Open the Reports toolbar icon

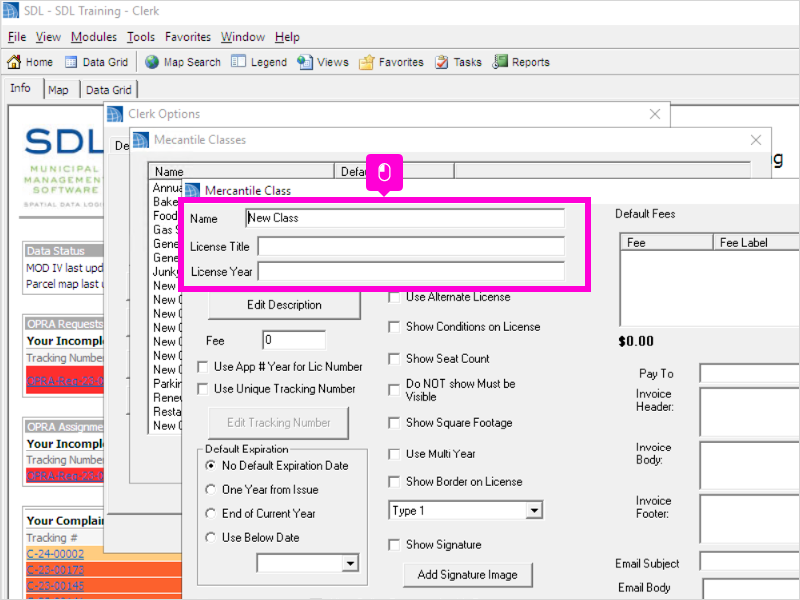coord(500,62)
